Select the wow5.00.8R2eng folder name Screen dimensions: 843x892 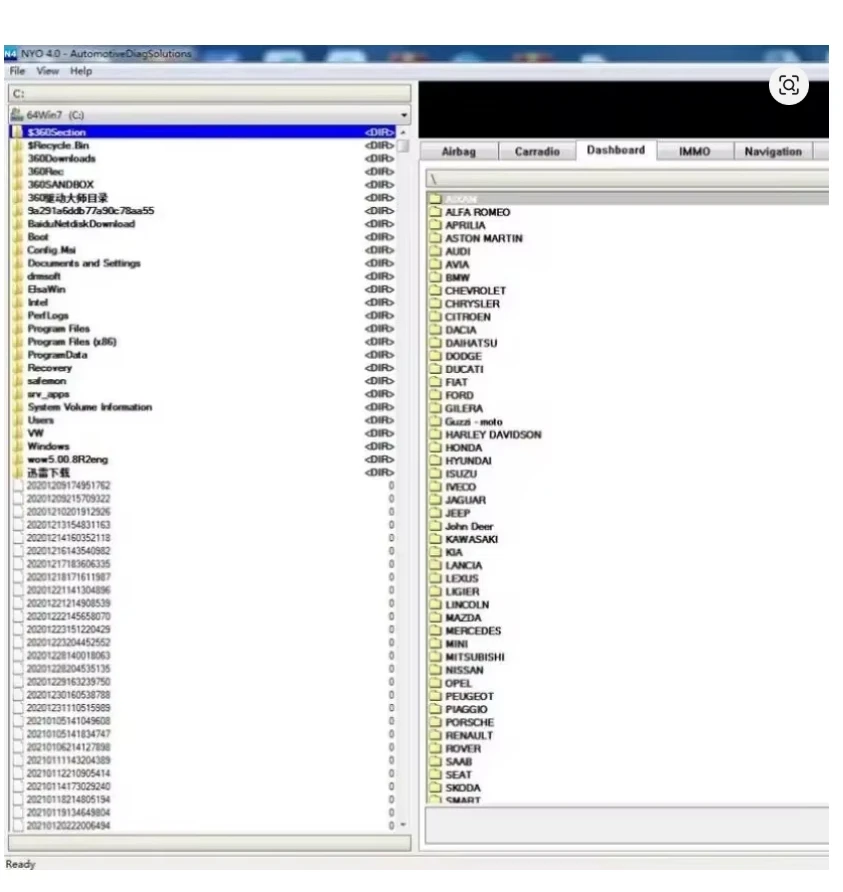click(x=68, y=460)
